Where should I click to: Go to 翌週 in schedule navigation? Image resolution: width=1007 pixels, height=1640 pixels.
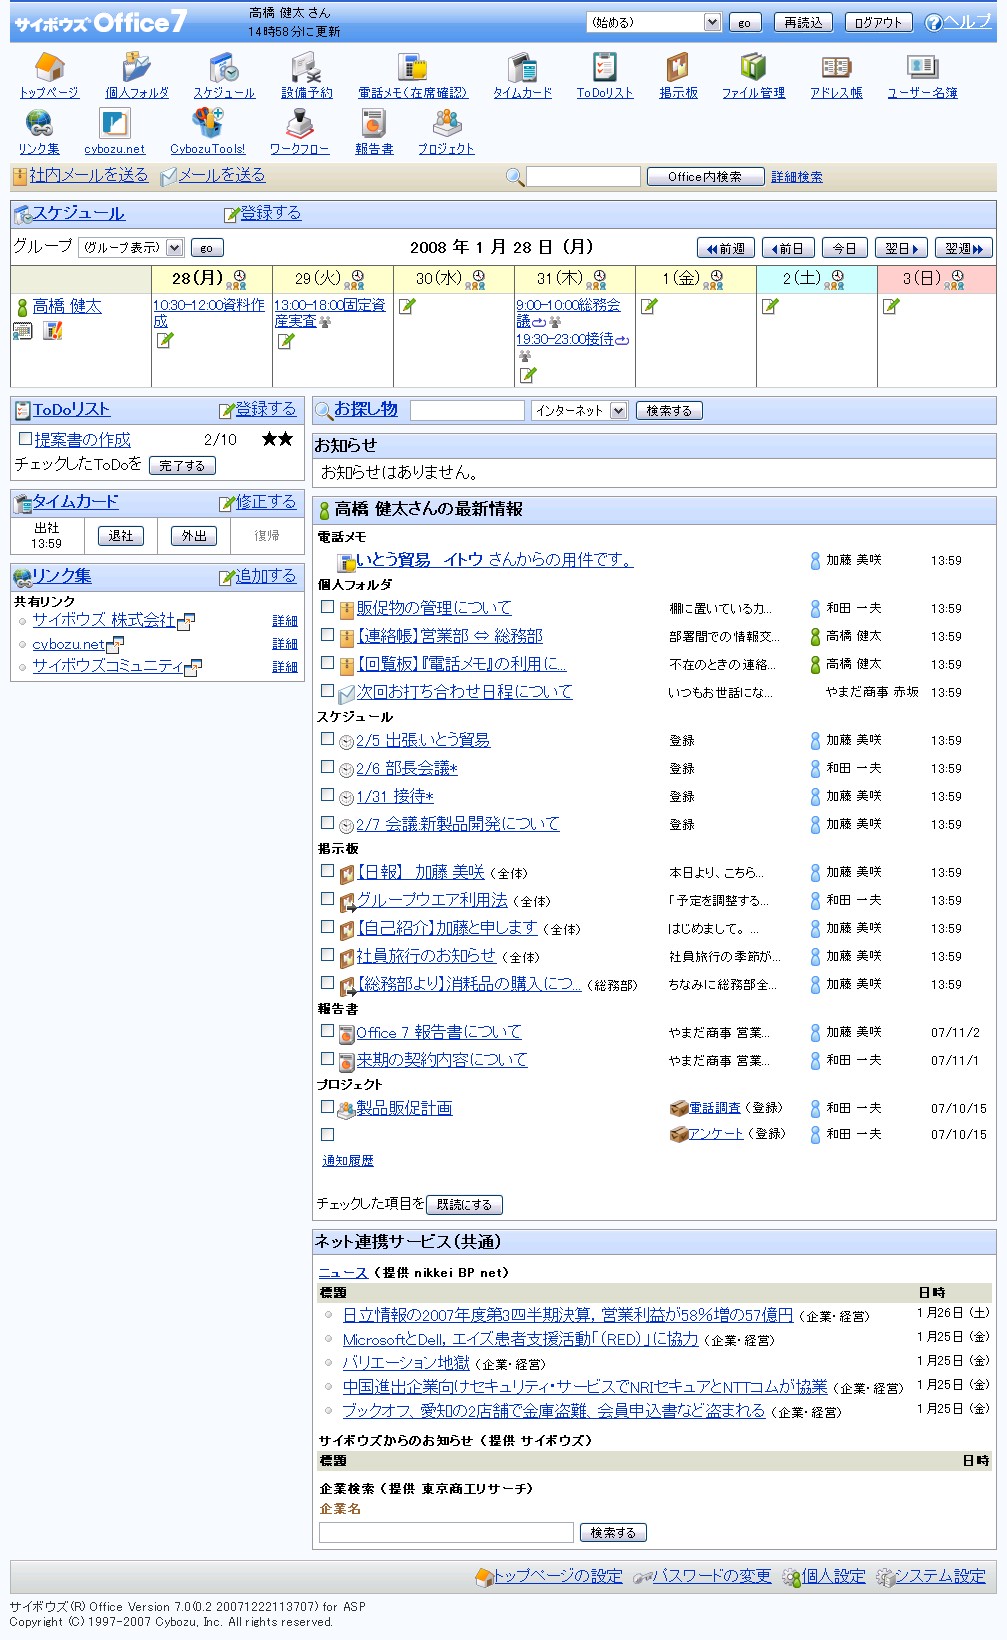tap(964, 248)
